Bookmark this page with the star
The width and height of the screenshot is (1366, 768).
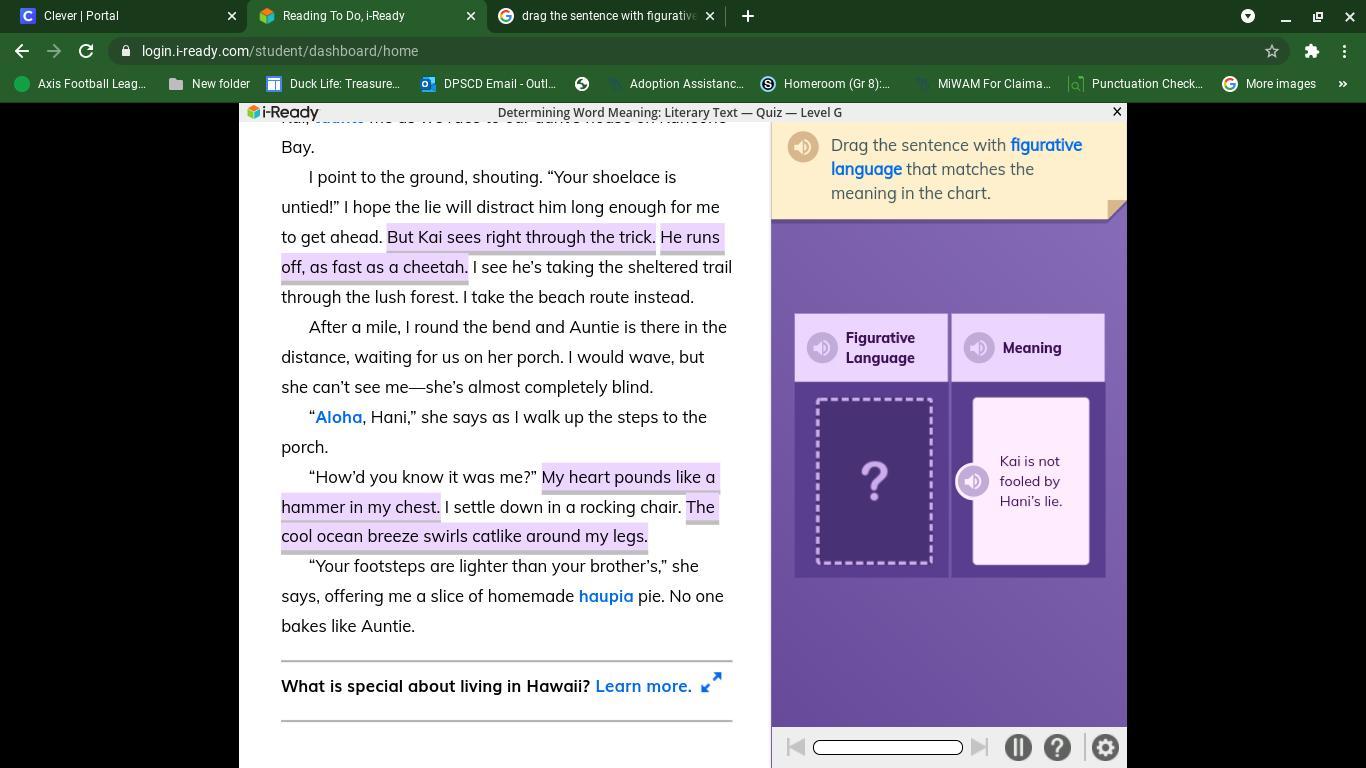click(x=1272, y=51)
